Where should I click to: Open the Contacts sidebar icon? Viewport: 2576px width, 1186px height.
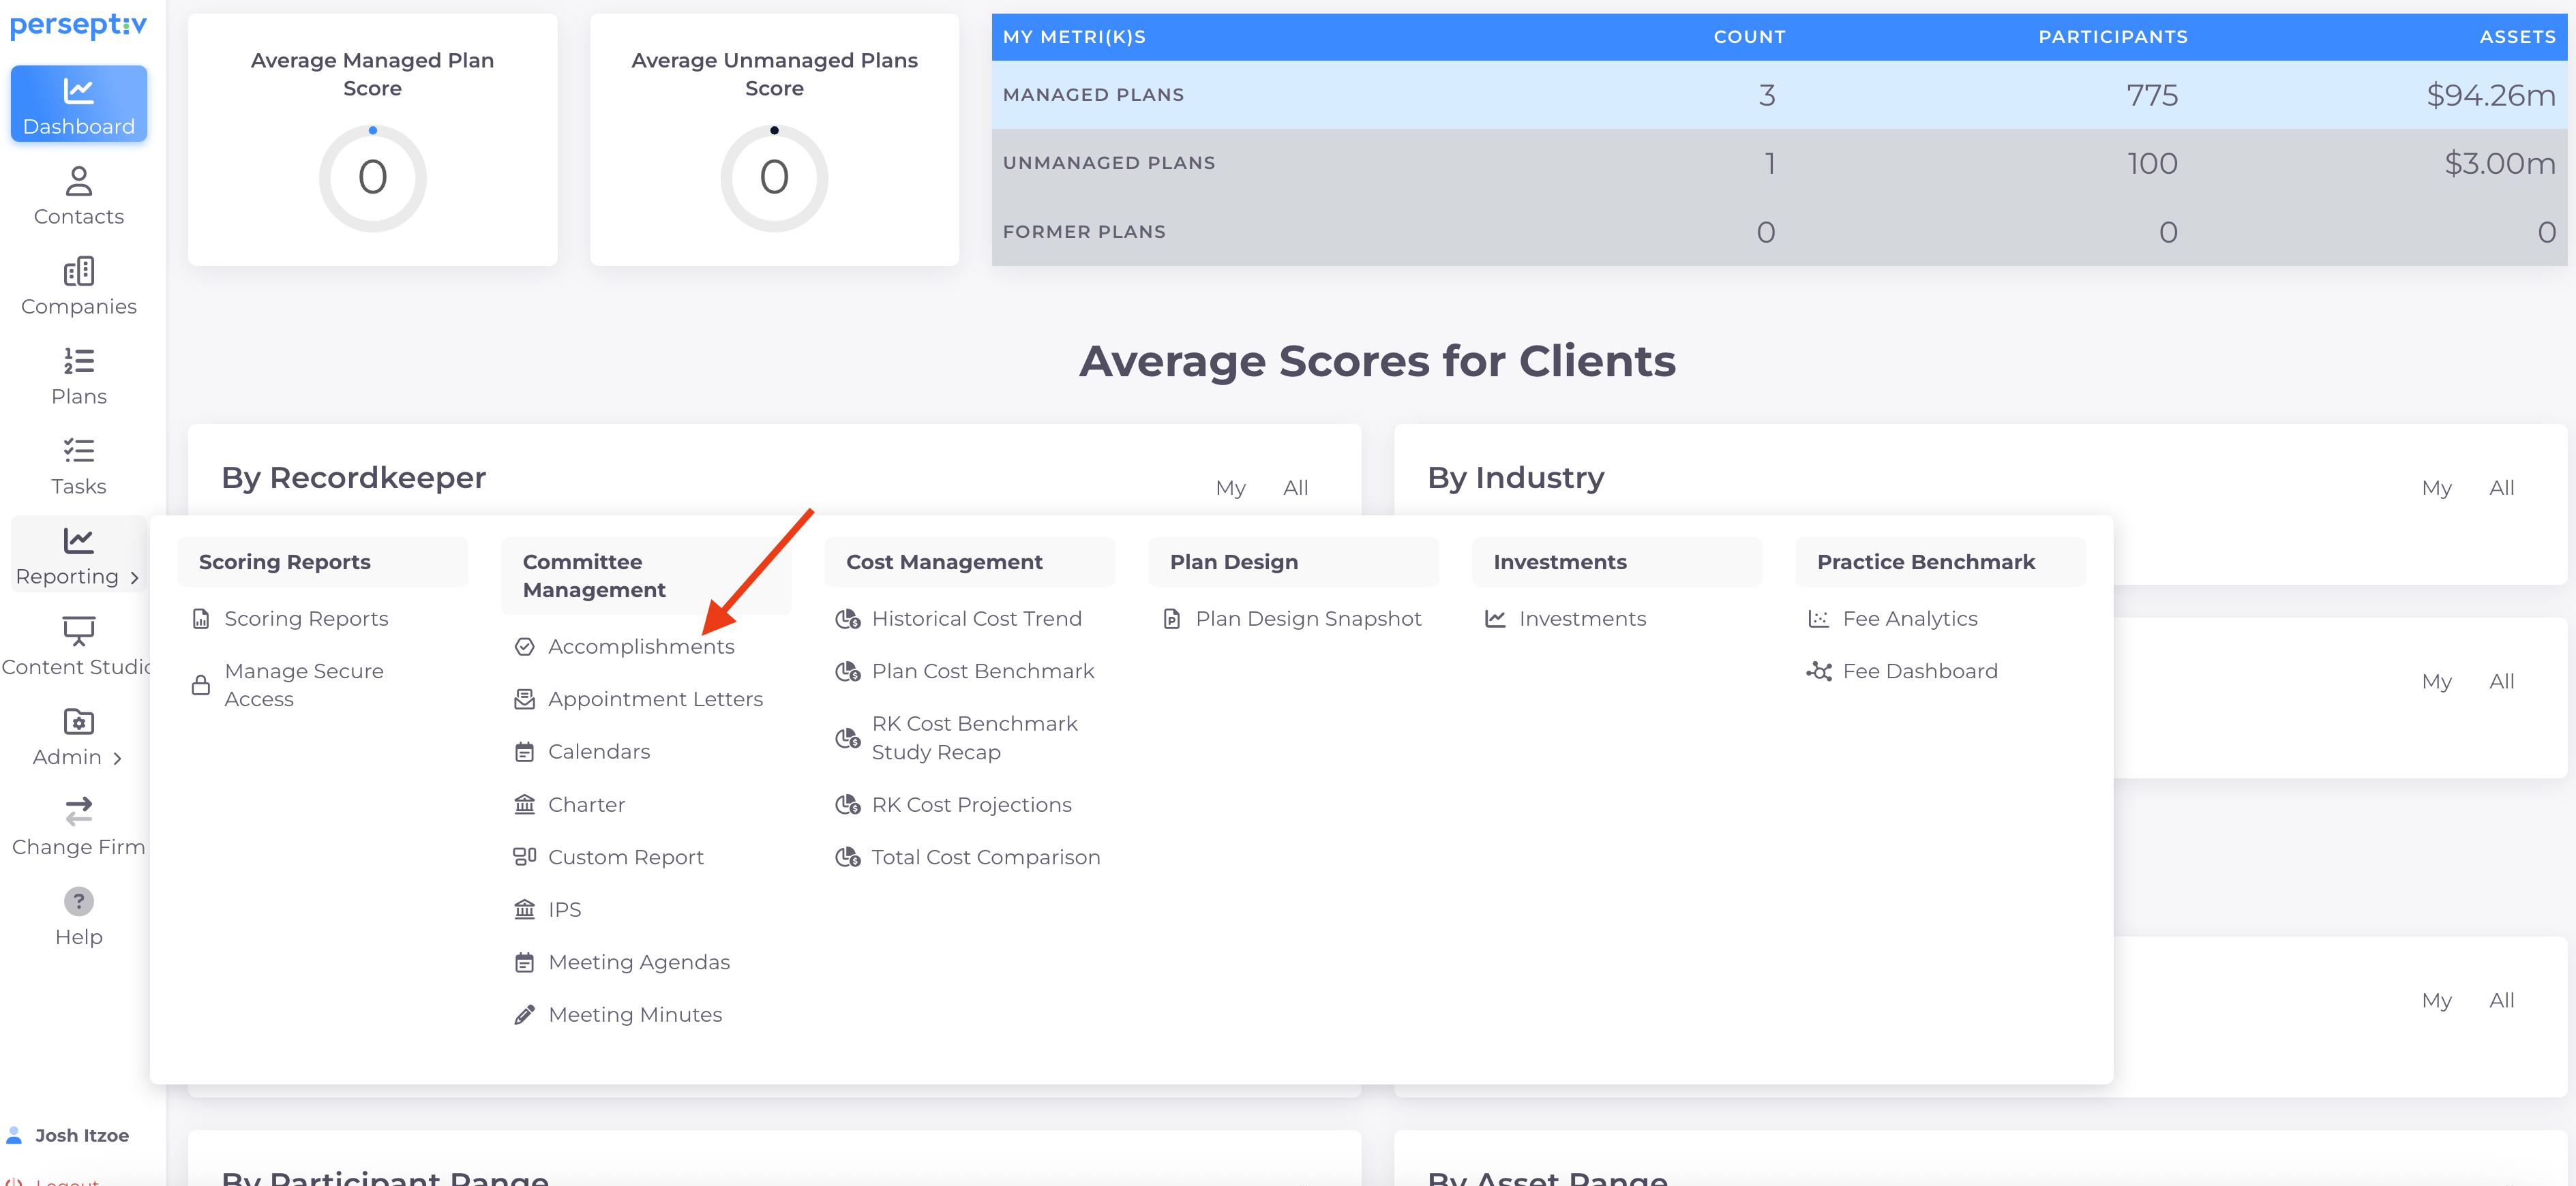(78, 181)
